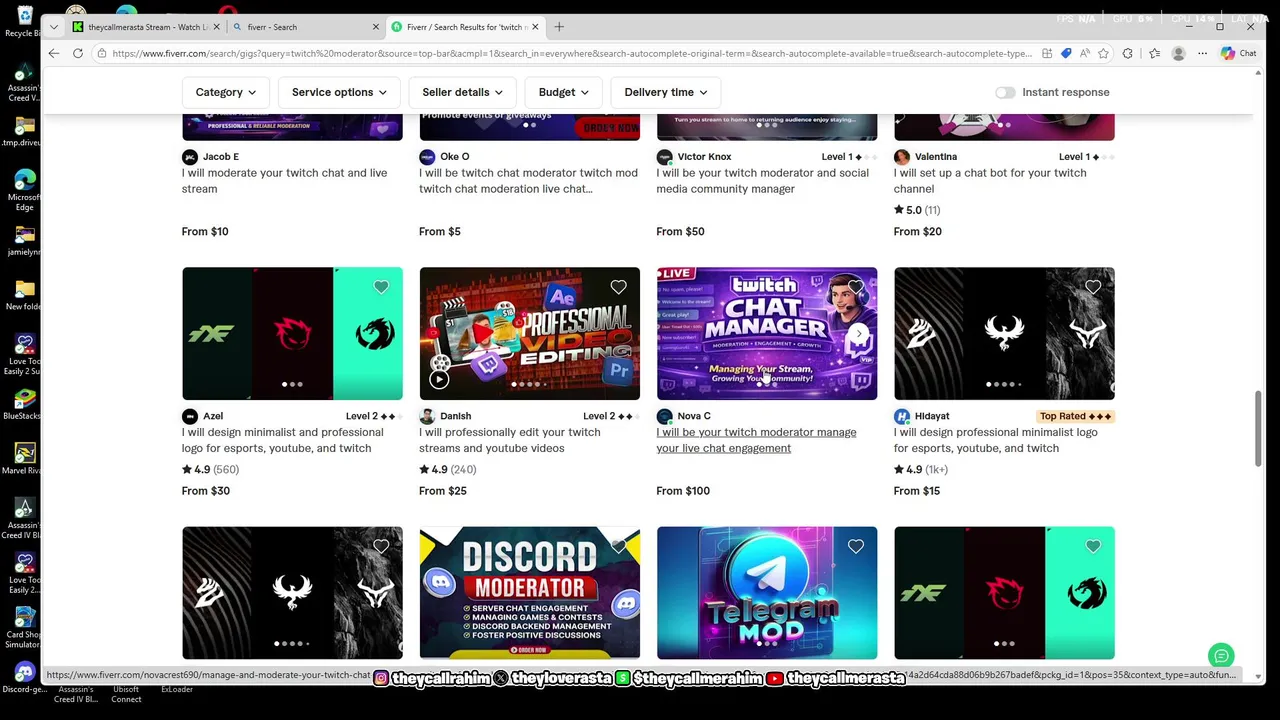Open Valentina chat bot setup gig title
1280x720 pixels.
coord(990,181)
